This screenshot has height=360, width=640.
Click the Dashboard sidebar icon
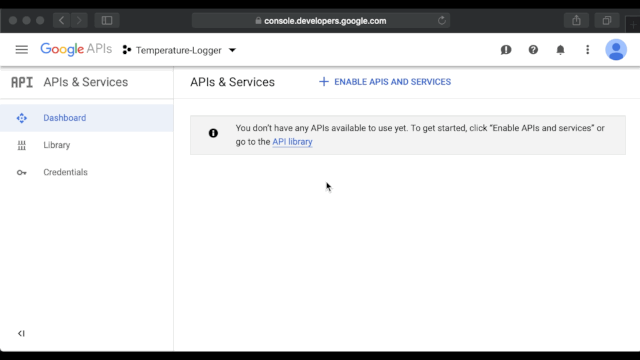22,118
